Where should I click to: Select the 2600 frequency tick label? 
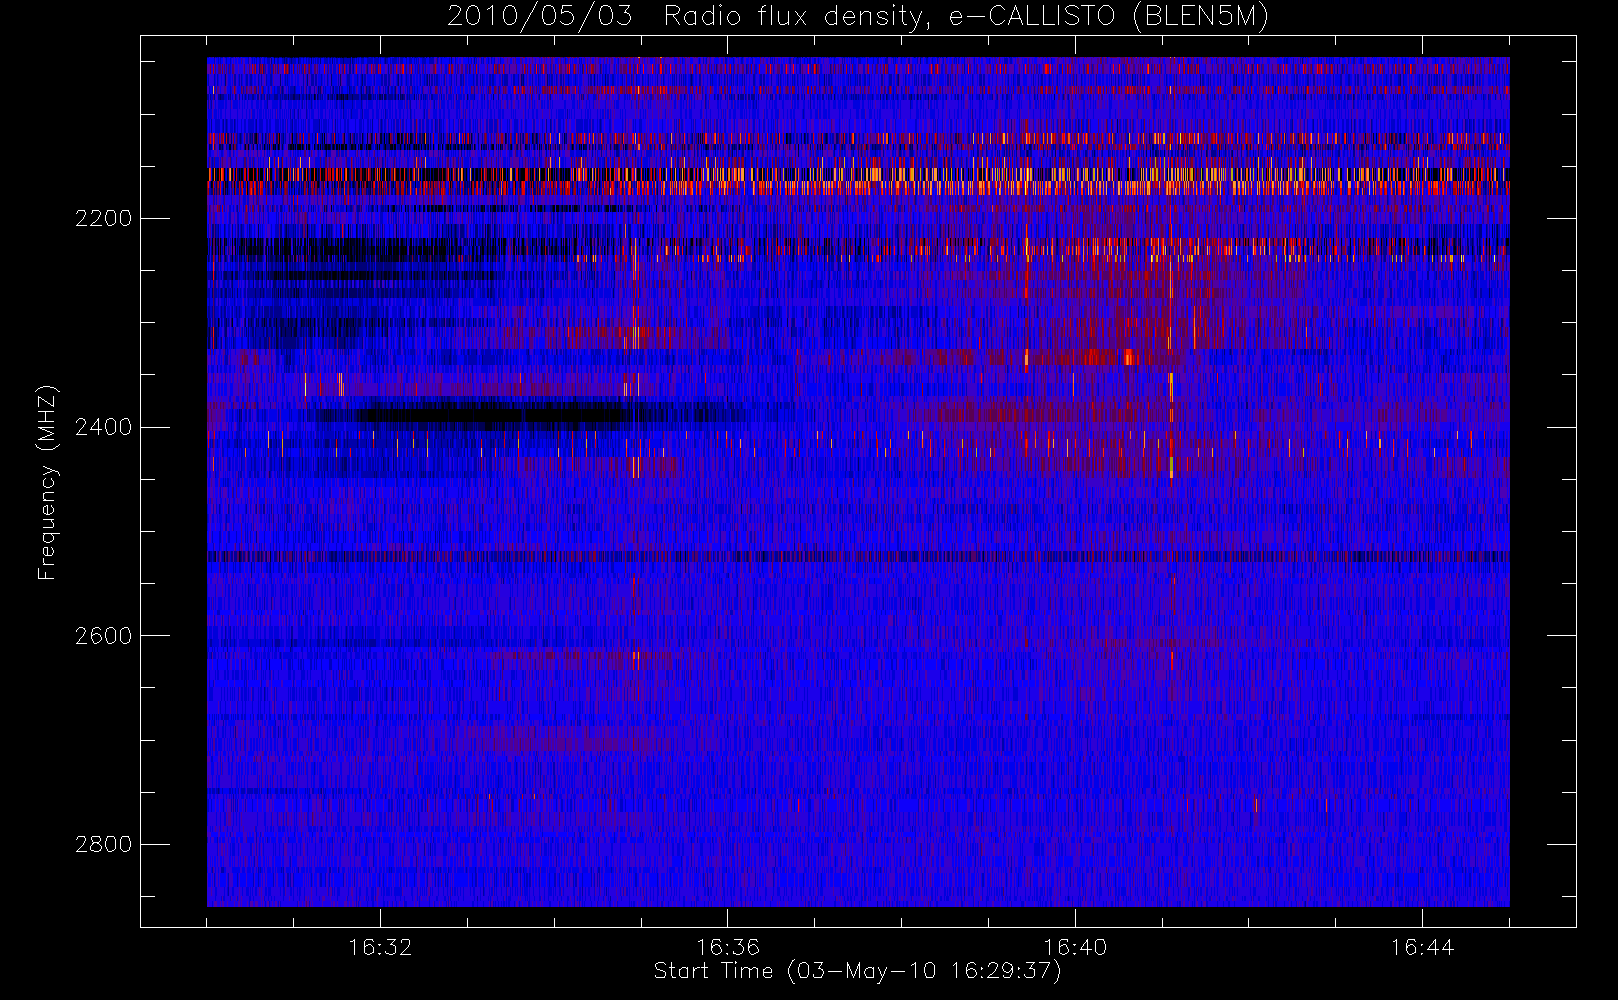click(x=103, y=636)
